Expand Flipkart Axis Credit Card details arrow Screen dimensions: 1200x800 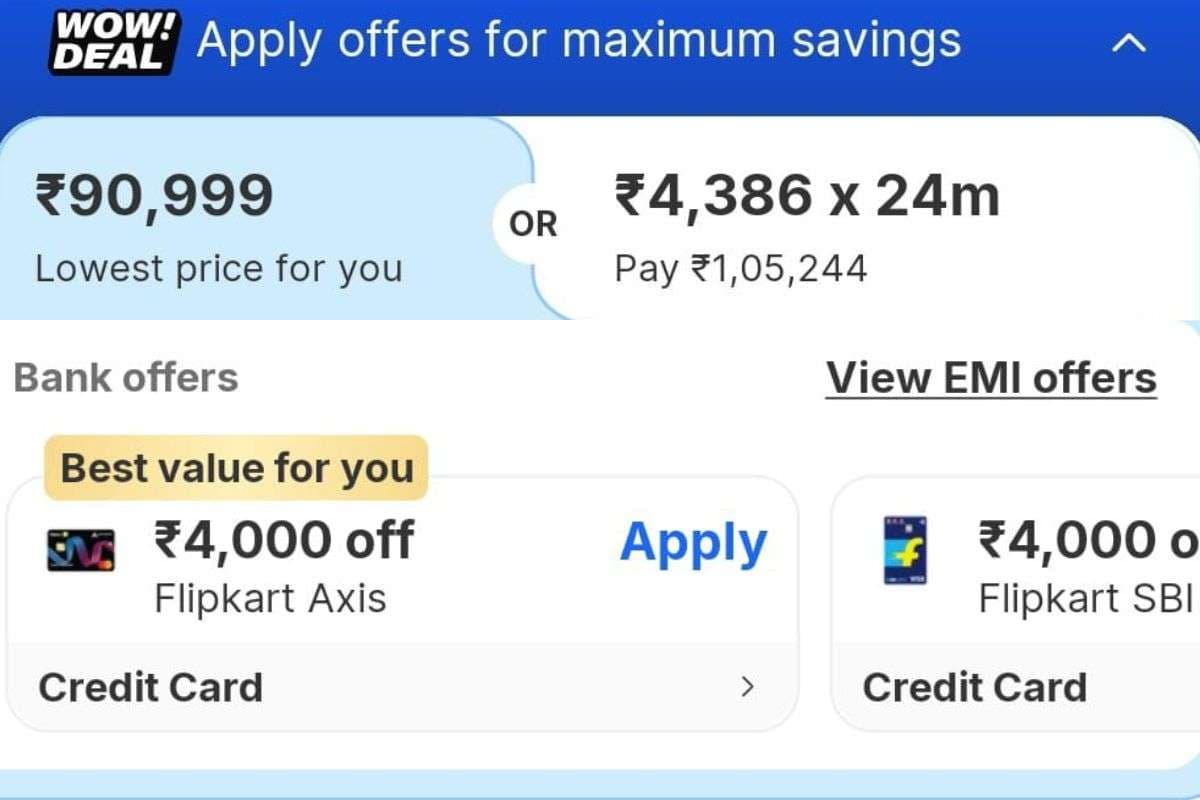[x=747, y=687]
